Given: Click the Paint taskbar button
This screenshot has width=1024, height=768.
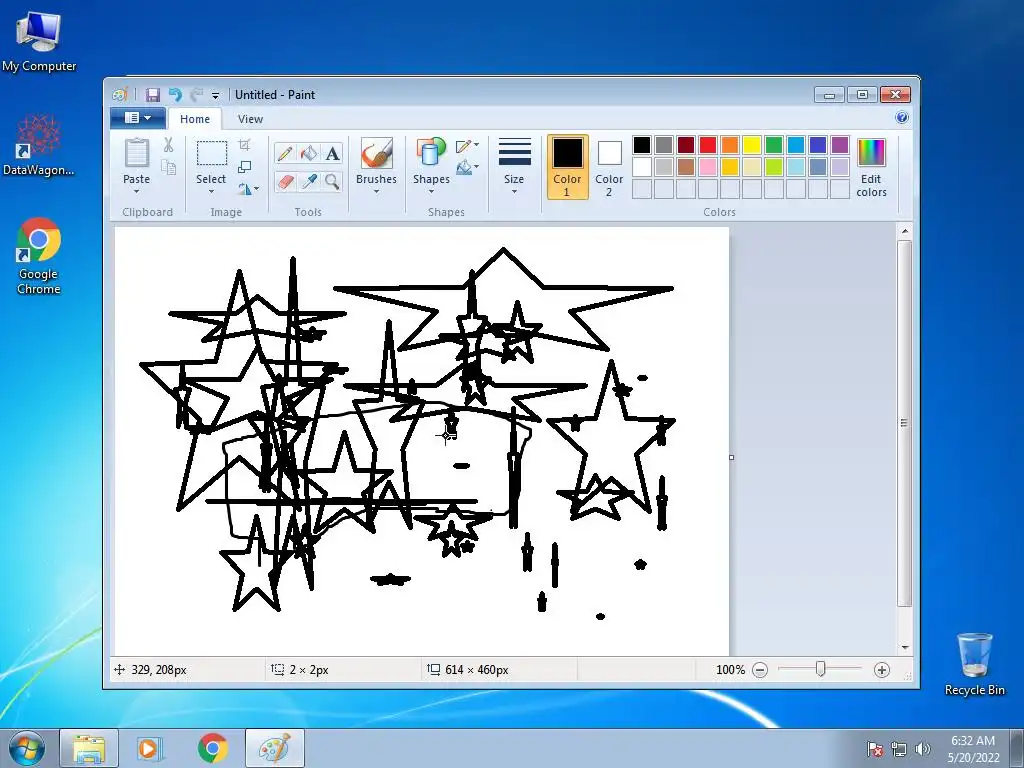Looking at the screenshot, I should point(275,748).
